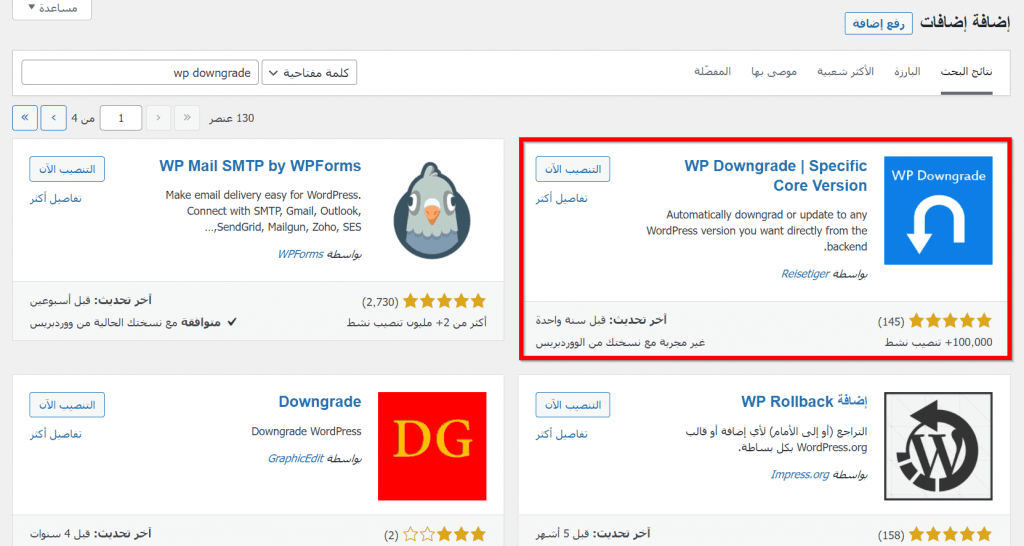The height and width of the screenshot is (546, 1024).
Task: Open the Favorites (المفضّلة) tab
Action: 712,73
